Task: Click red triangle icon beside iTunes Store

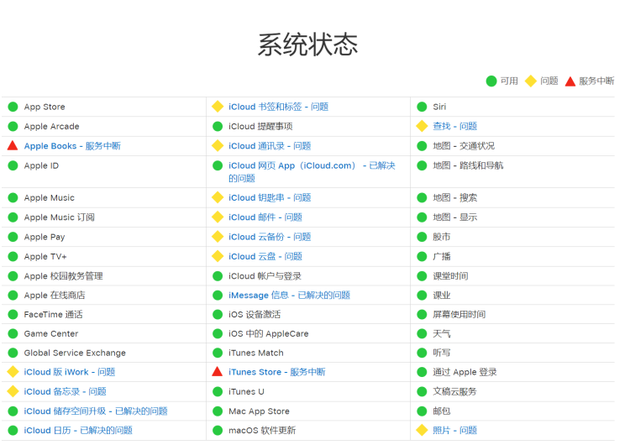Action: pos(217,372)
